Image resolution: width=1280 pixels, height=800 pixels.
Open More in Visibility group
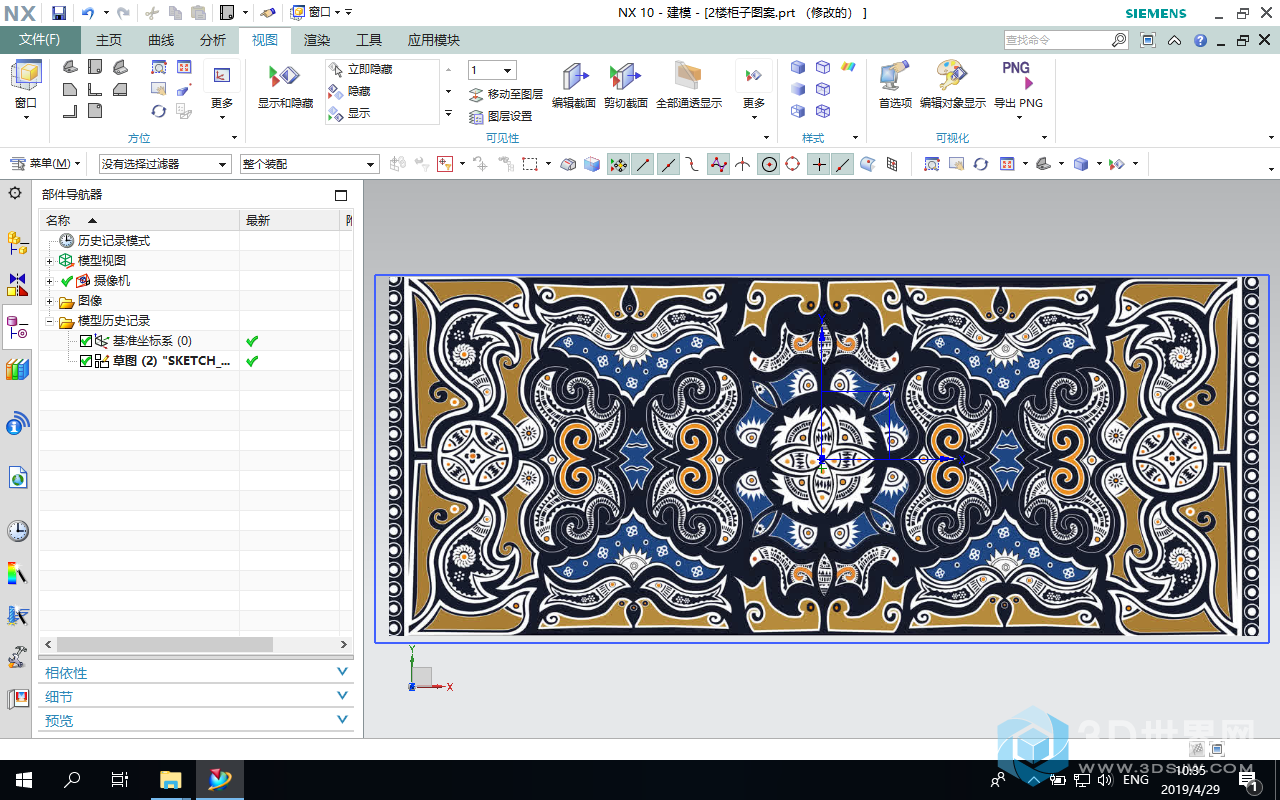(754, 88)
